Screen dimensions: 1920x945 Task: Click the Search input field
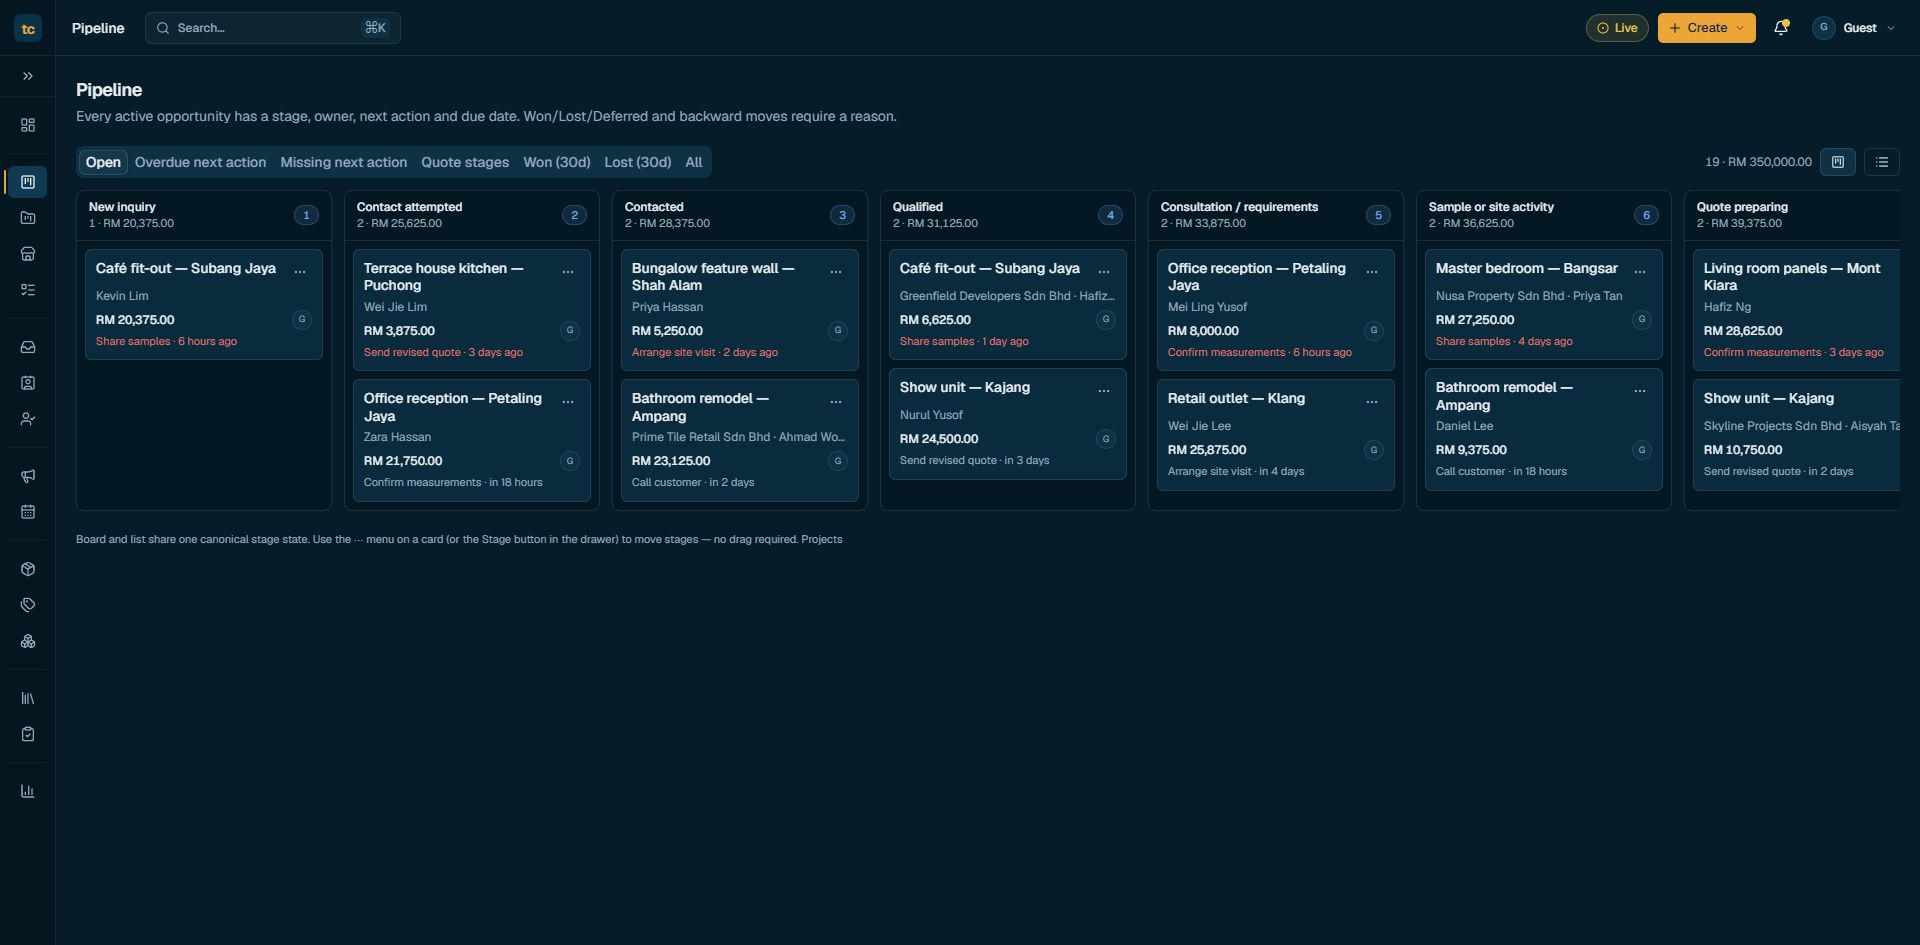273,28
